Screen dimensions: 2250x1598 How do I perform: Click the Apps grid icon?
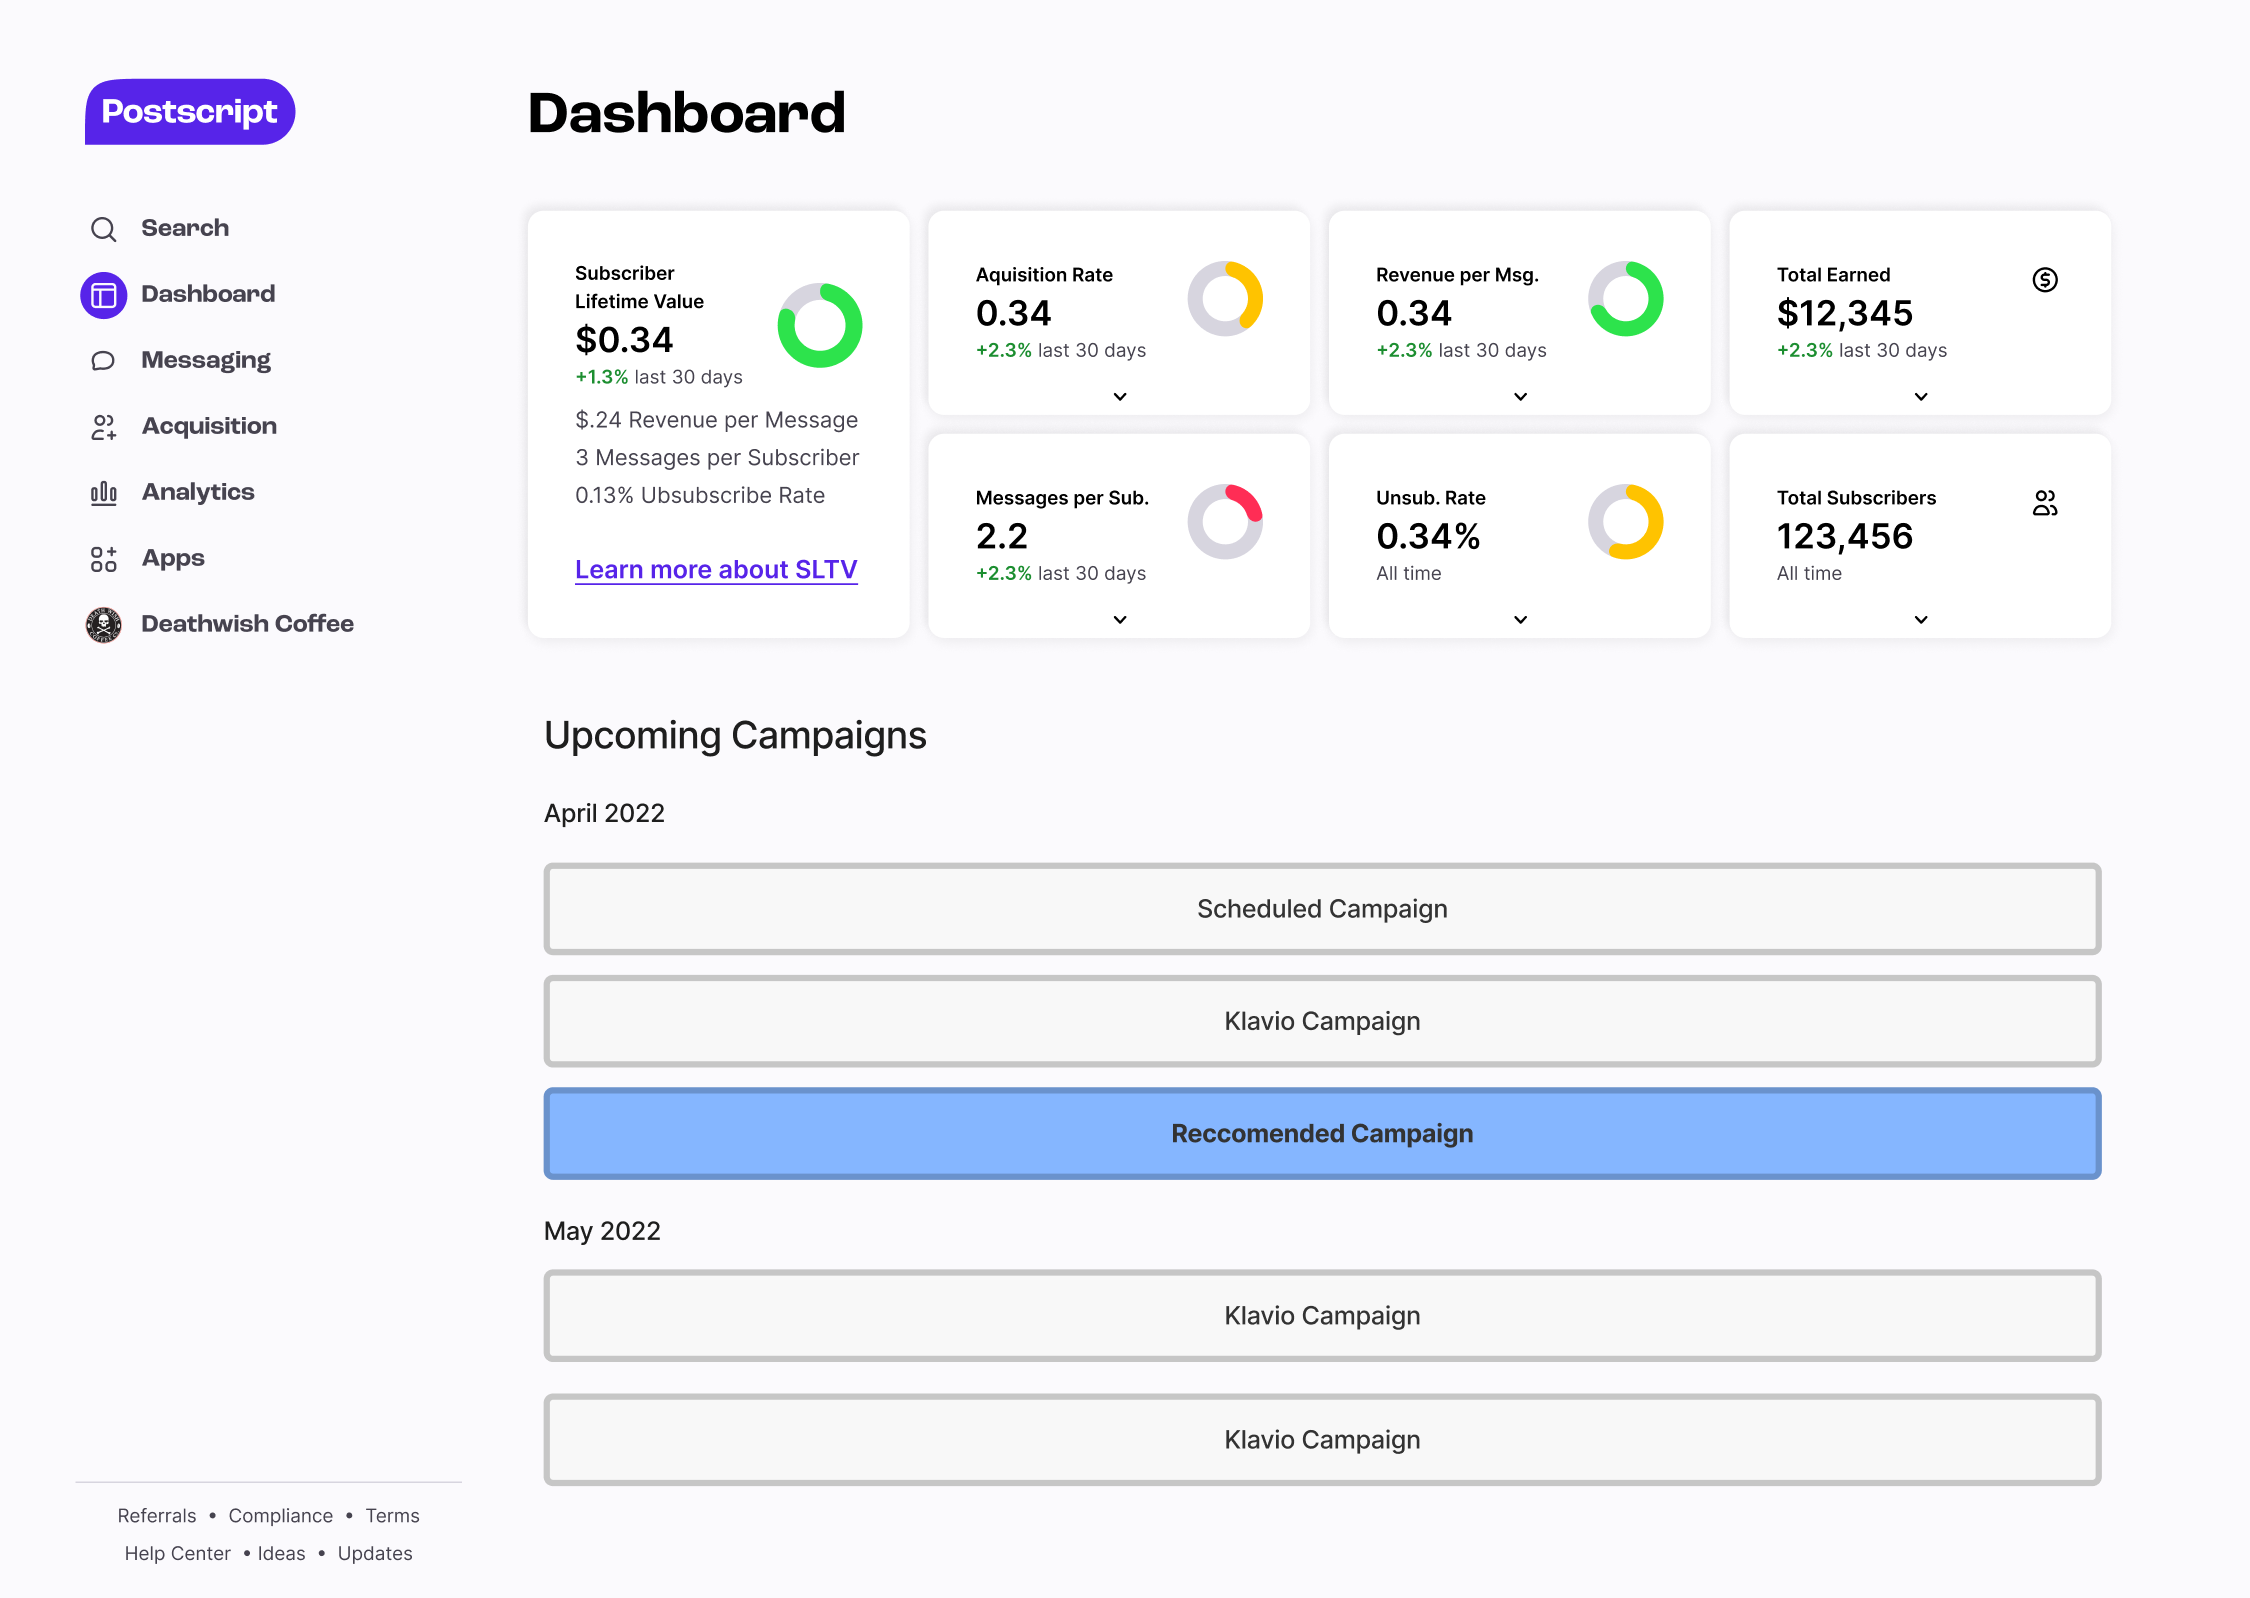(104, 559)
